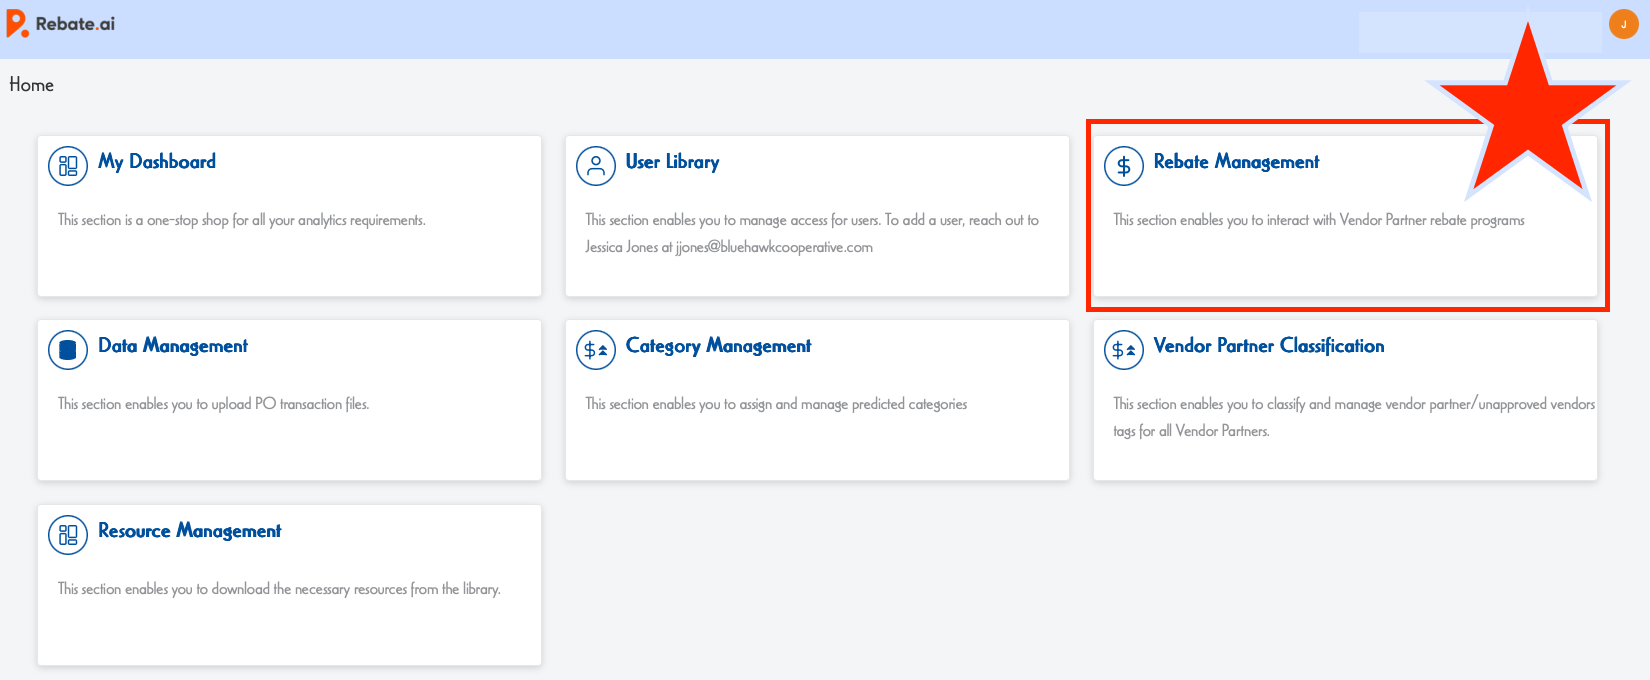Screen dimensions: 1650x680
Task: Open the User Library title link
Action: tap(672, 162)
